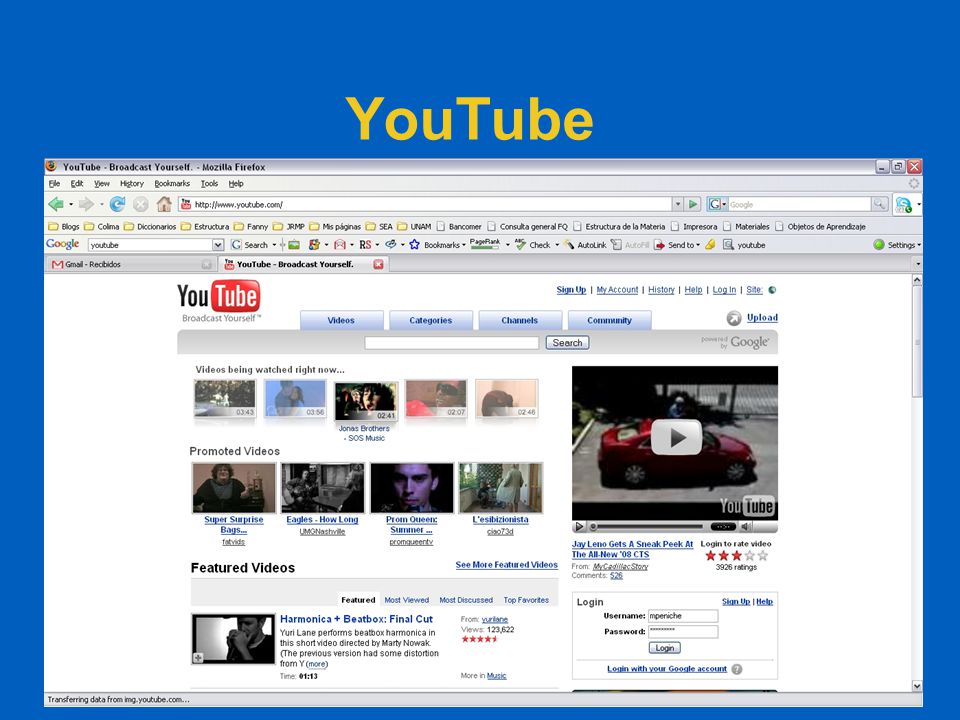The width and height of the screenshot is (960, 720).
Task: Click the RS feed toolbar icon
Action: tap(366, 245)
